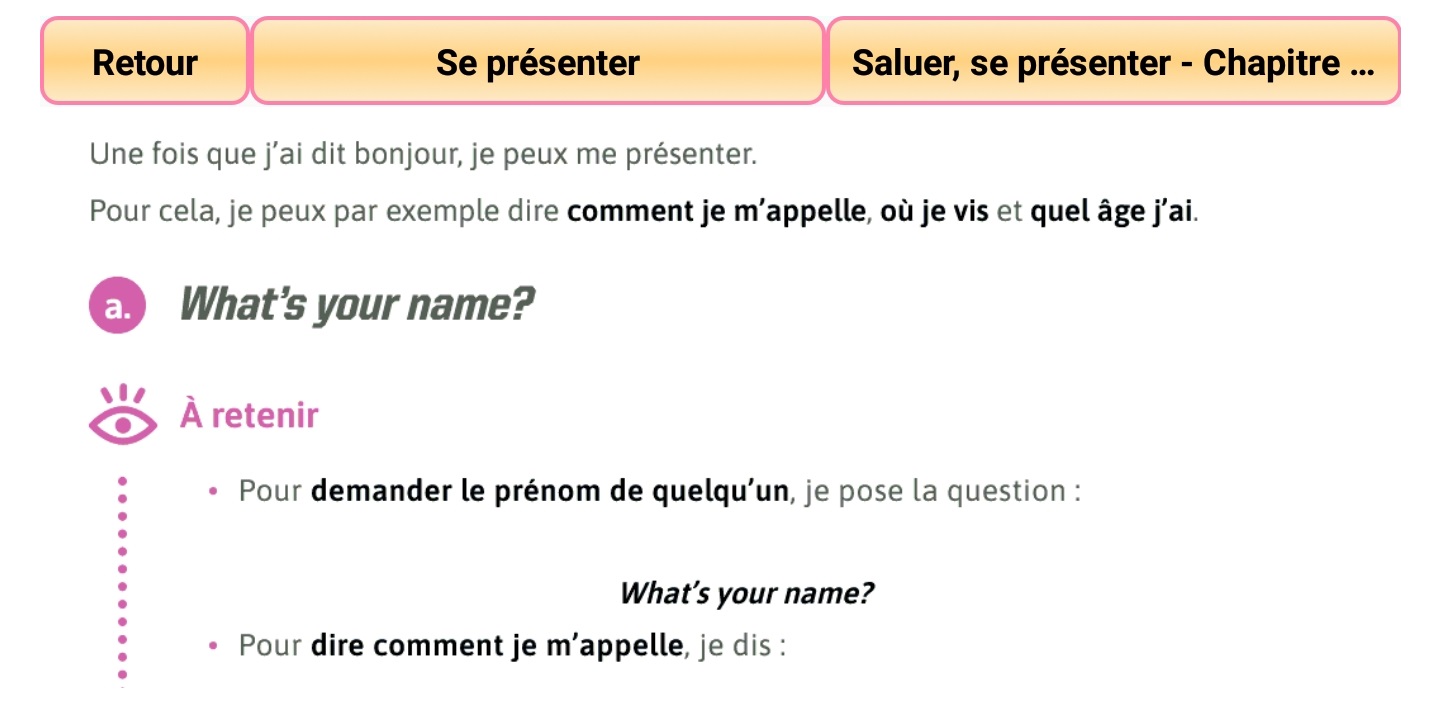Open Saluer, se présenter chapter button

[1112, 62]
